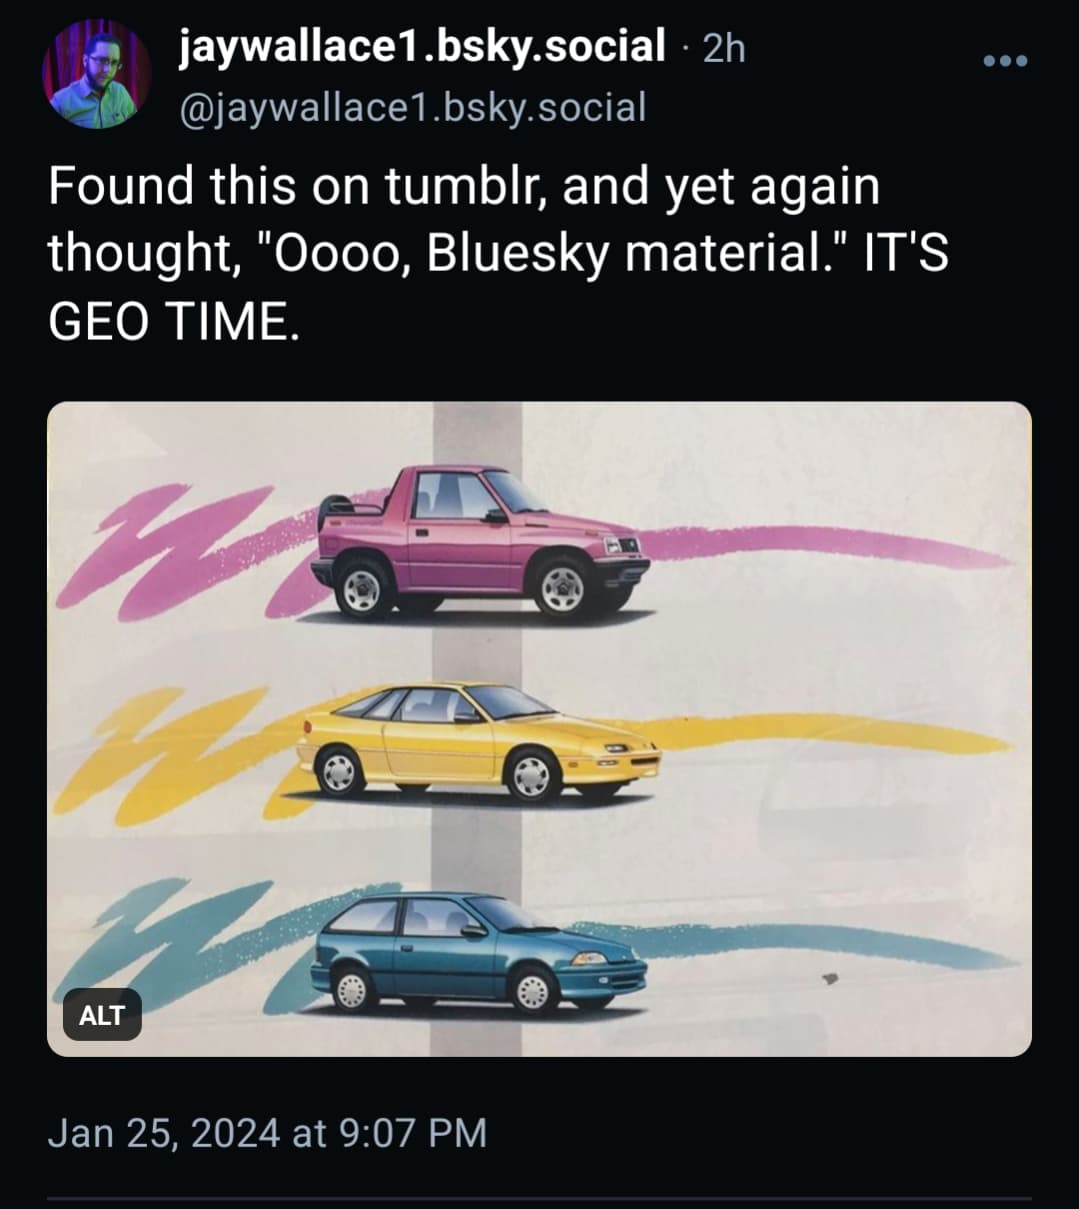Viewport: 1079px width, 1209px height.
Task: Click the yellow zigzag brushstroke on the left
Action: 165,750
